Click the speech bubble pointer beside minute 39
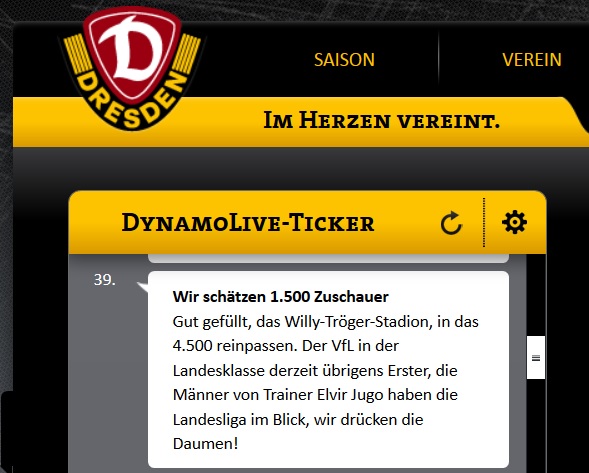The height and width of the screenshot is (473, 589). [x=143, y=286]
